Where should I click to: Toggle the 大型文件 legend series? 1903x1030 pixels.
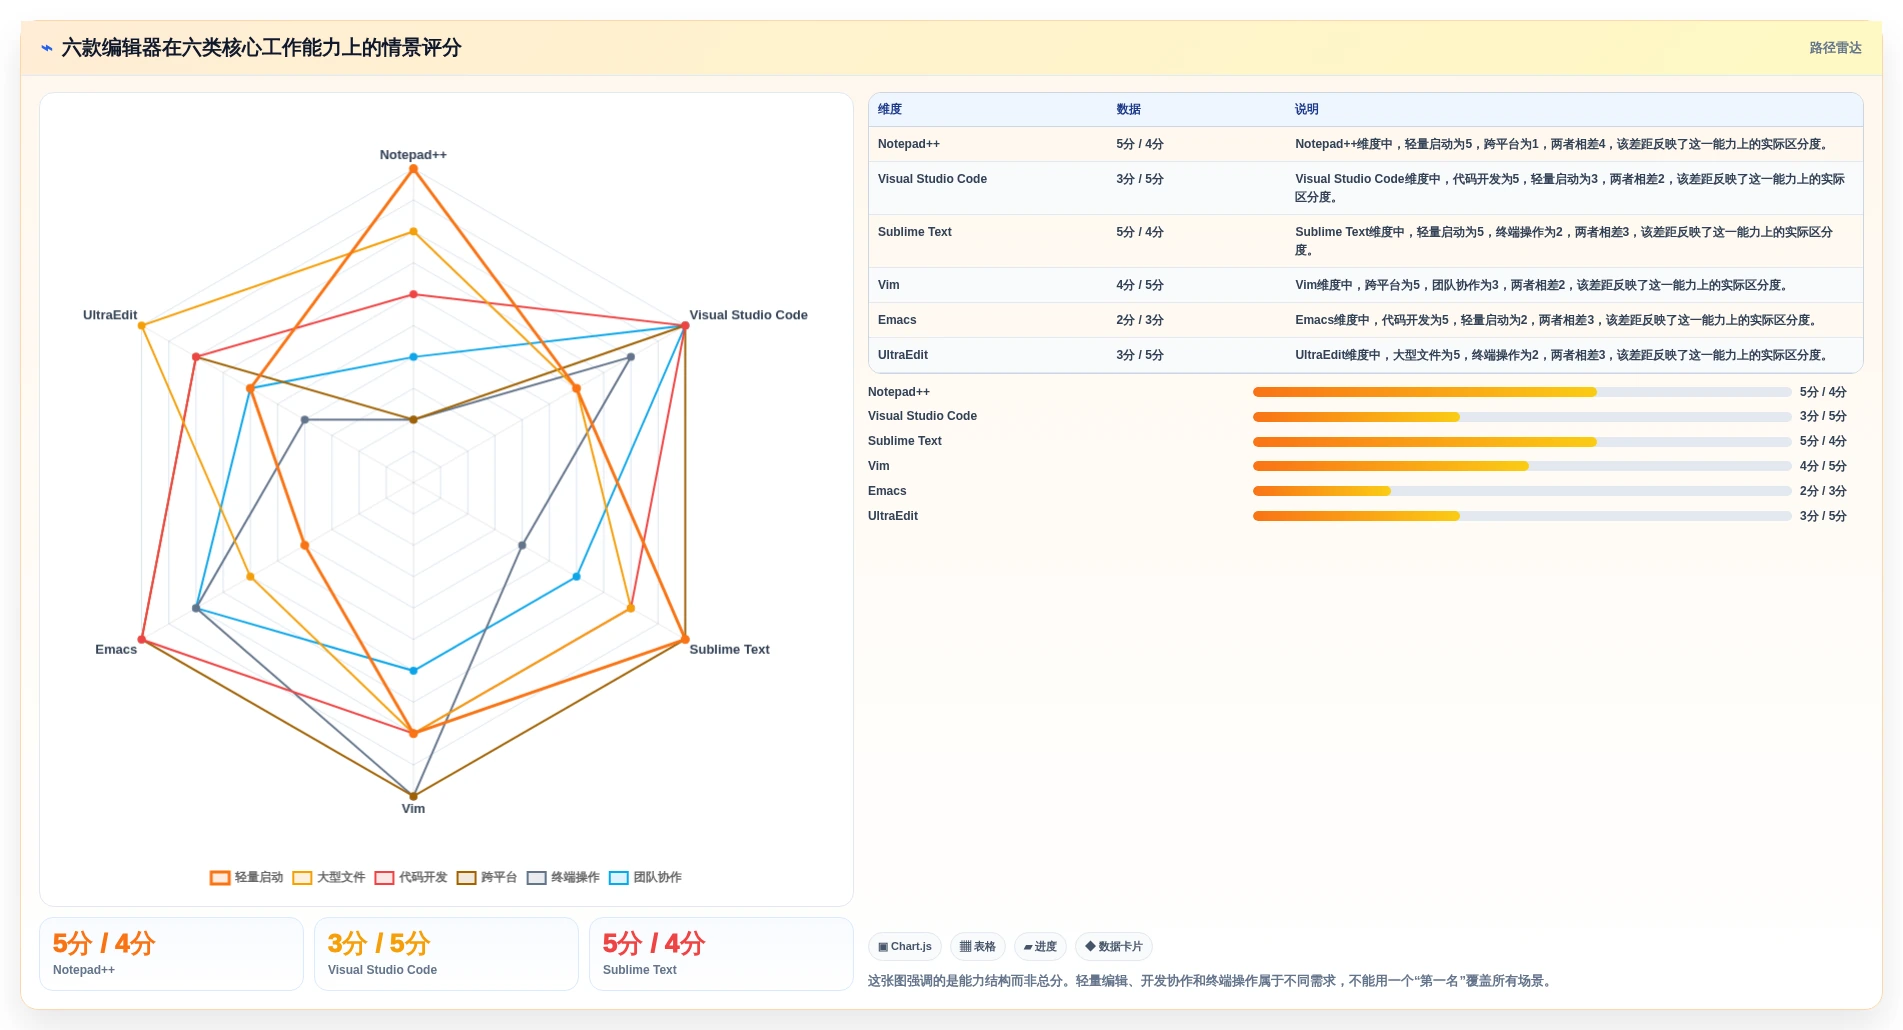click(329, 877)
